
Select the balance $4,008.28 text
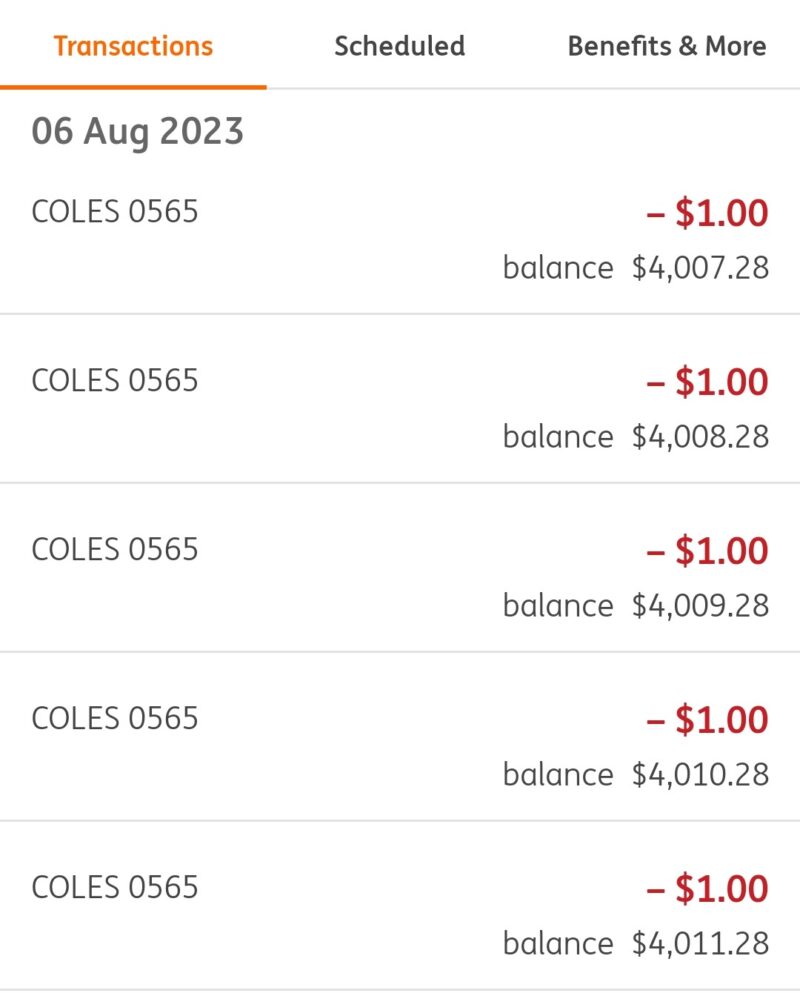[636, 437]
